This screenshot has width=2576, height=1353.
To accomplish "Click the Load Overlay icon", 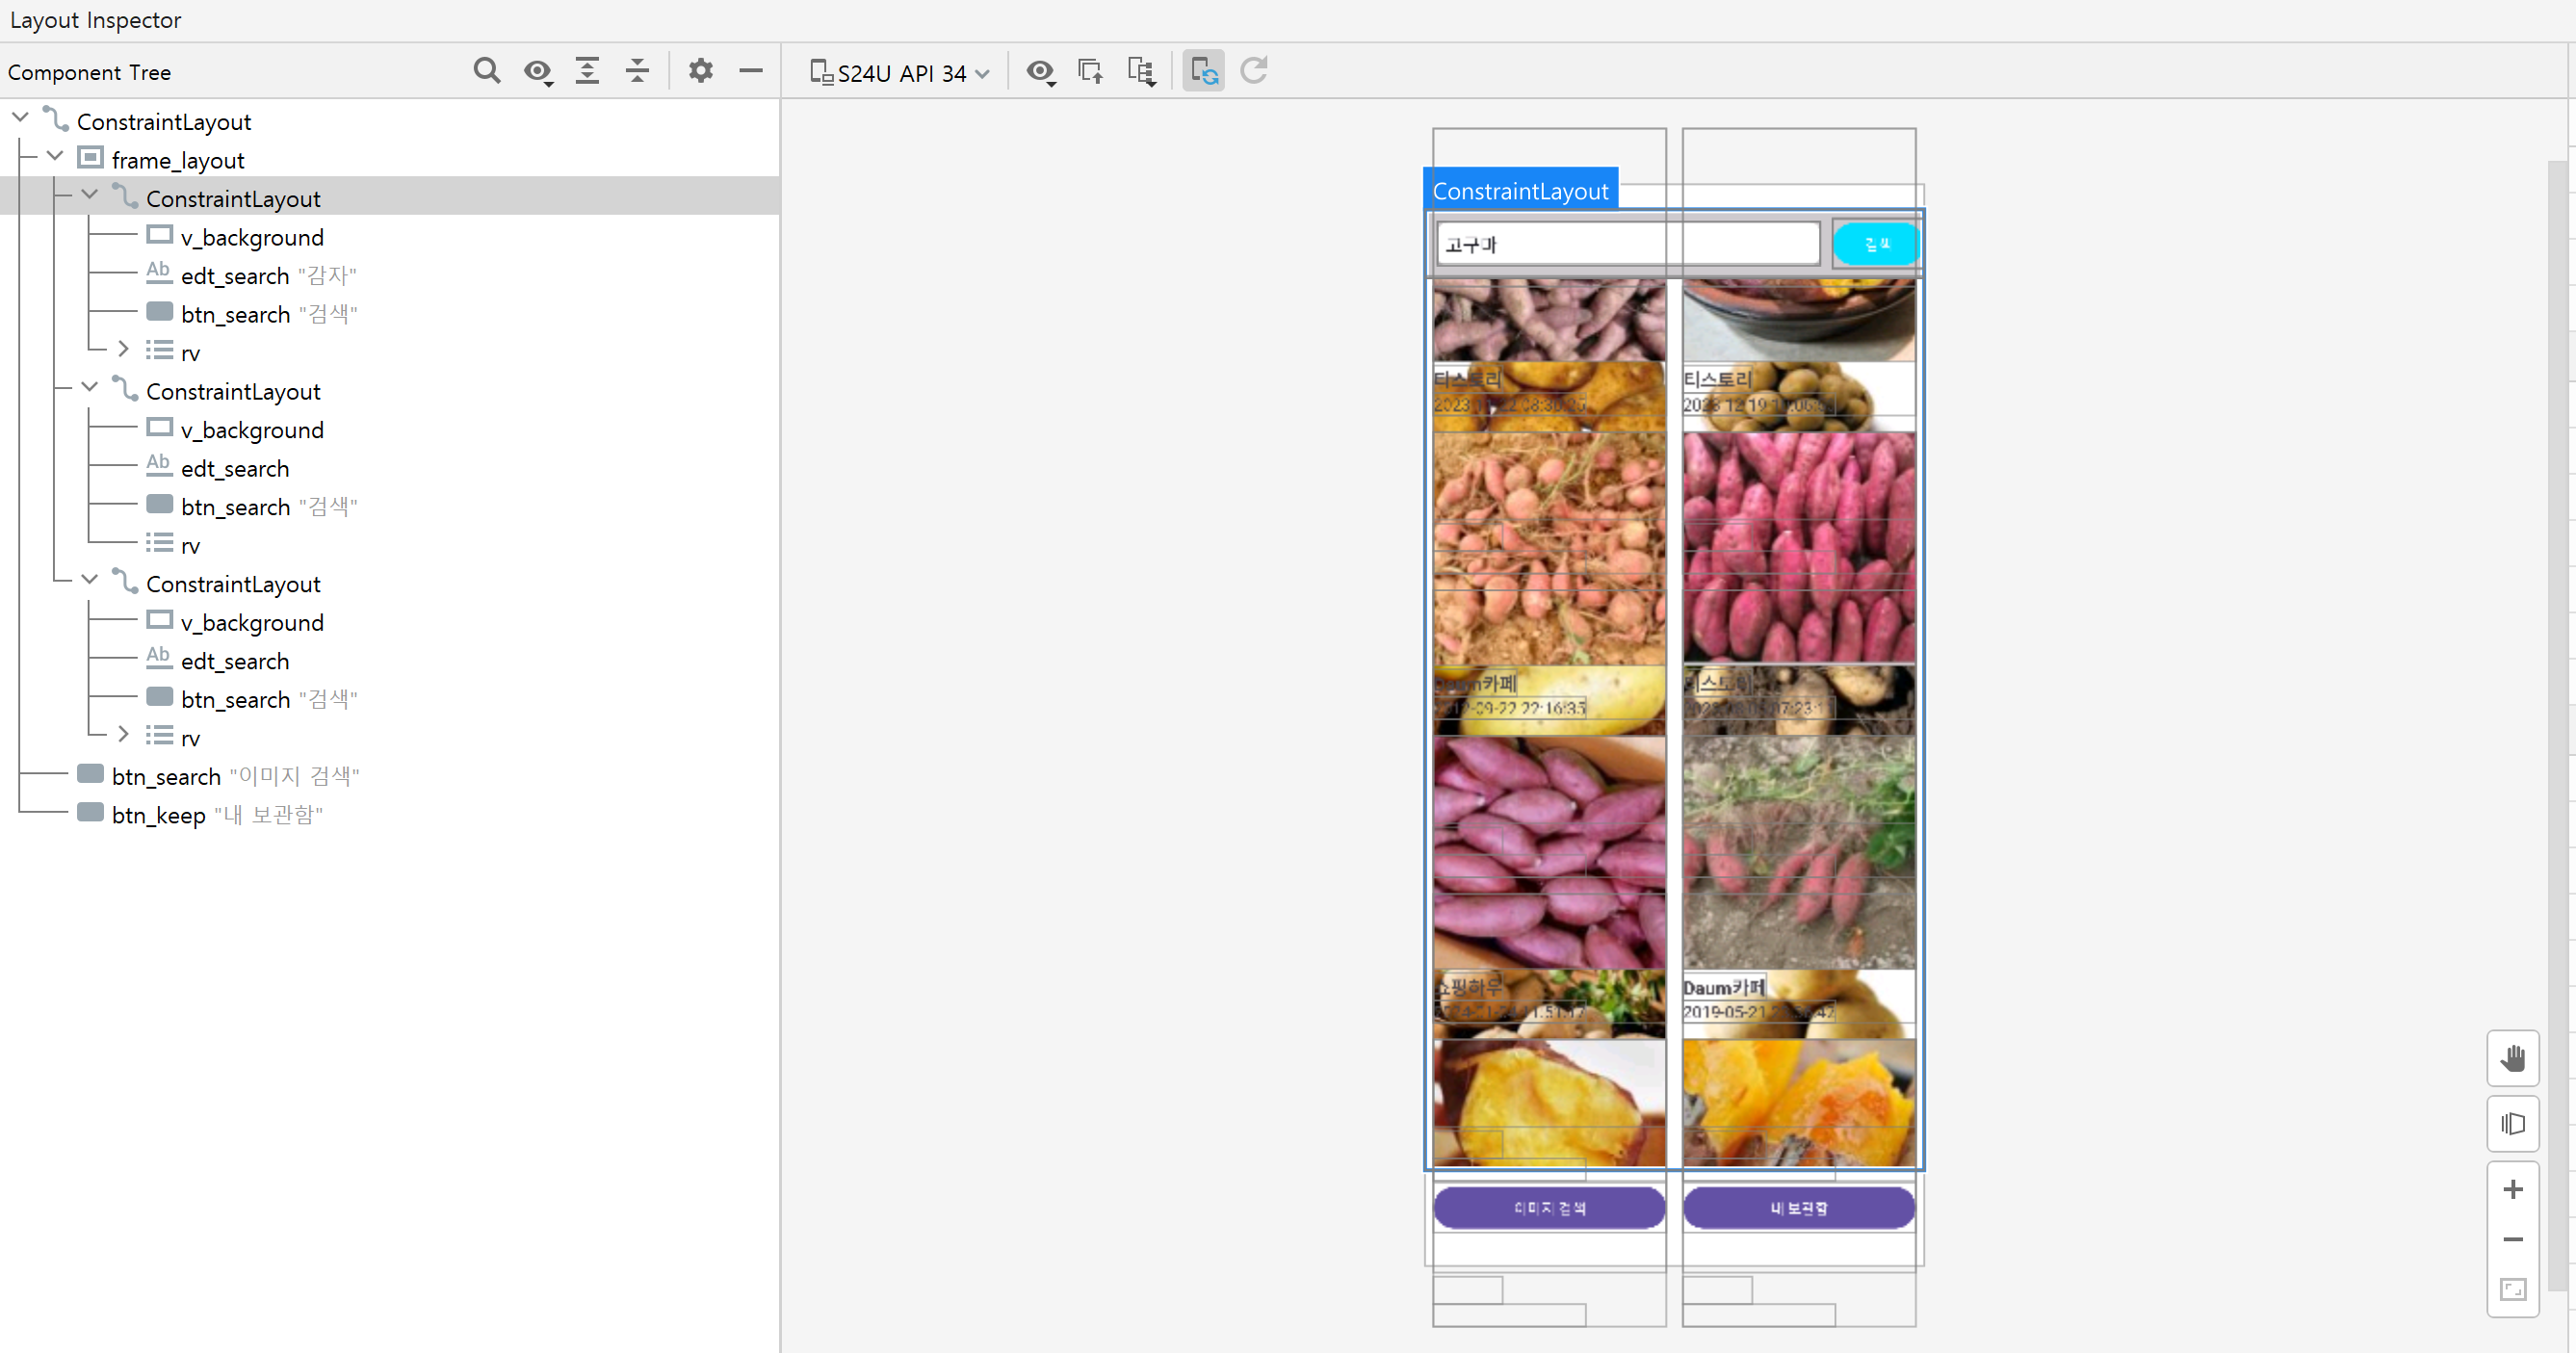I will [1090, 71].
